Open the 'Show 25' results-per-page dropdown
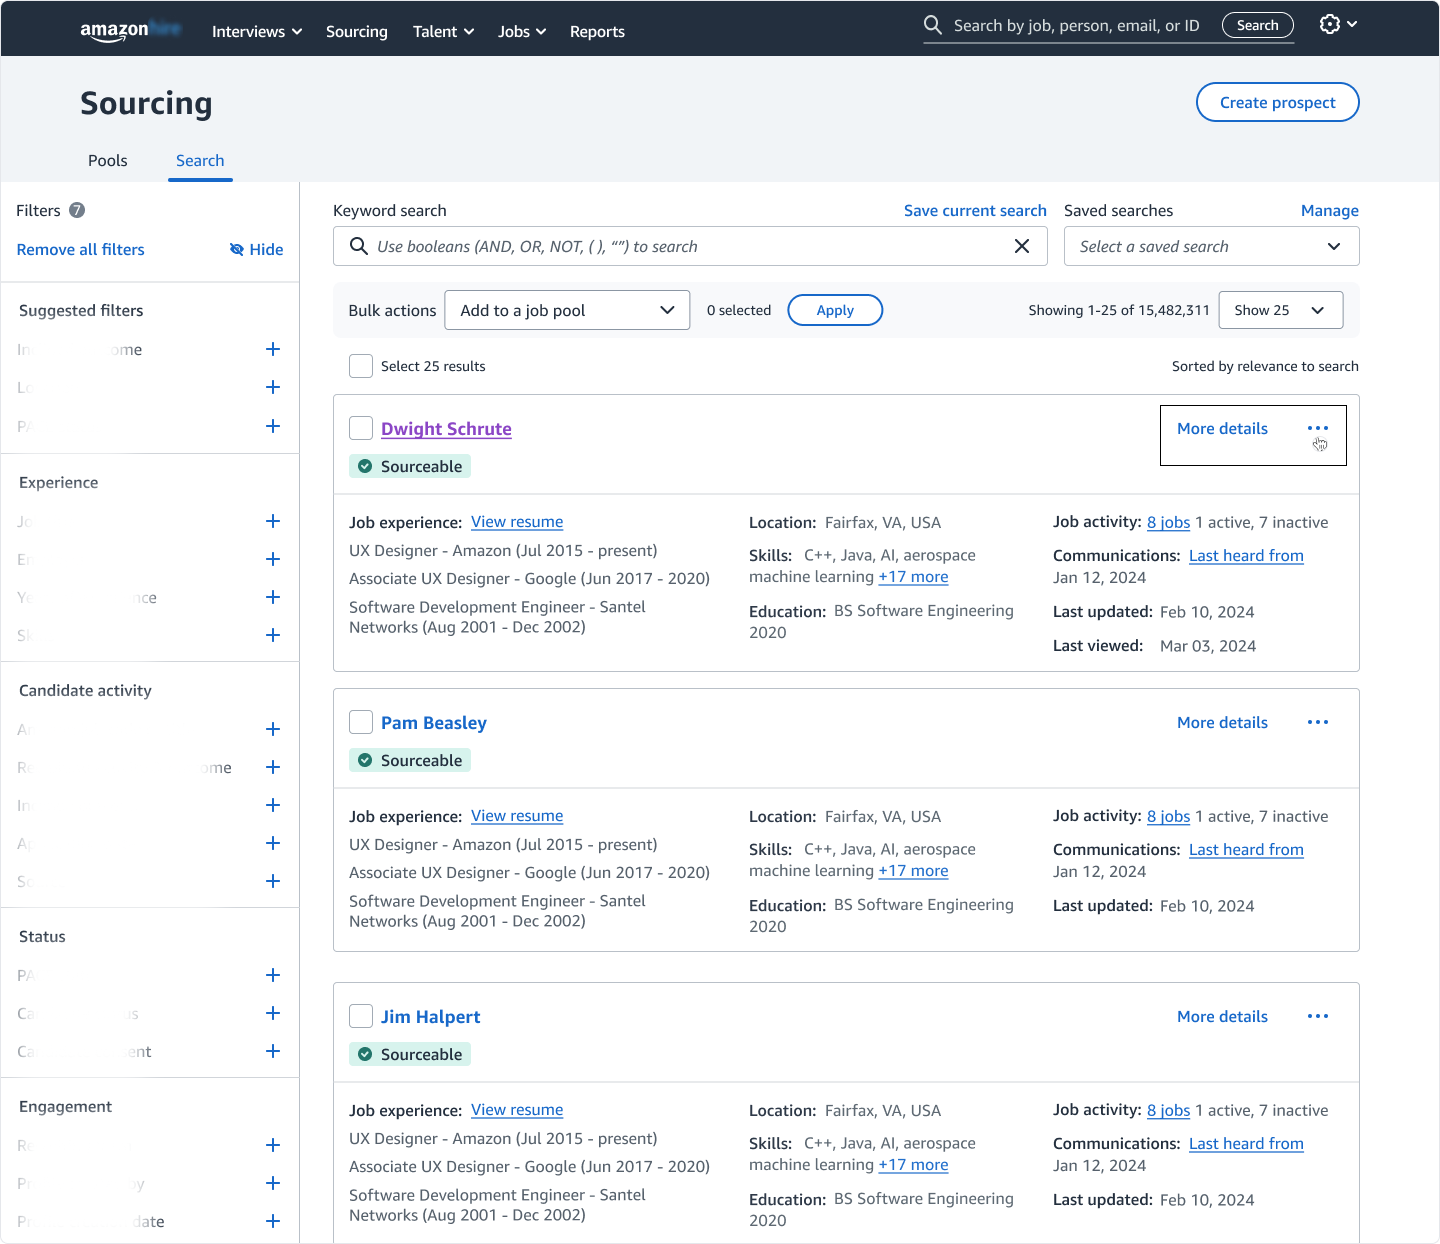1440x1244 pixels. 1280,310
